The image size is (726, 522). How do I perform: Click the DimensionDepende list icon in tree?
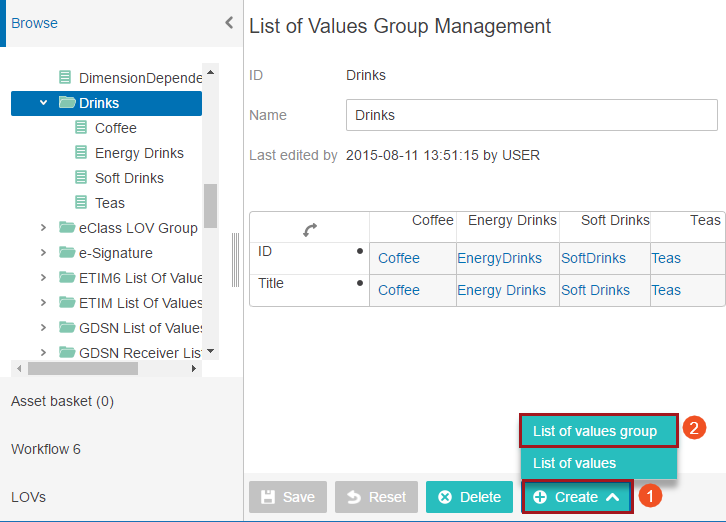[x=65, y=77]
